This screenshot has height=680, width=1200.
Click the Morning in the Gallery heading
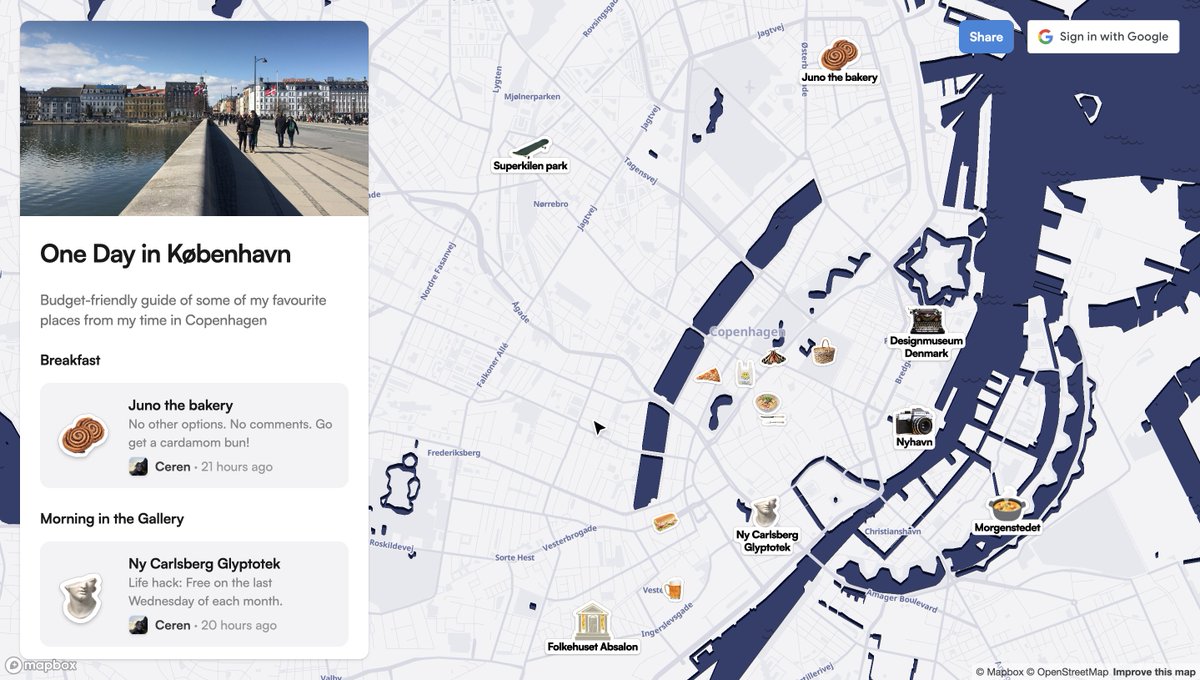(x=112, y=519)
